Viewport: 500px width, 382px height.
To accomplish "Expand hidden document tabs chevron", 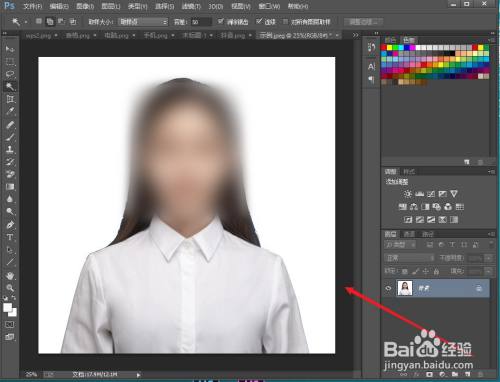I will click(x=356, y=35).
